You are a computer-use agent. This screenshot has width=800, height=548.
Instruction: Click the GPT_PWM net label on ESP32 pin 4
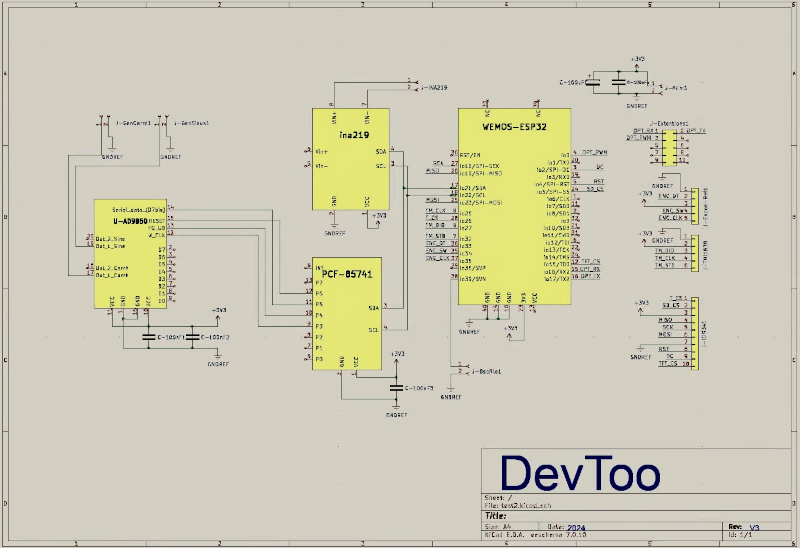click(594, 153)
